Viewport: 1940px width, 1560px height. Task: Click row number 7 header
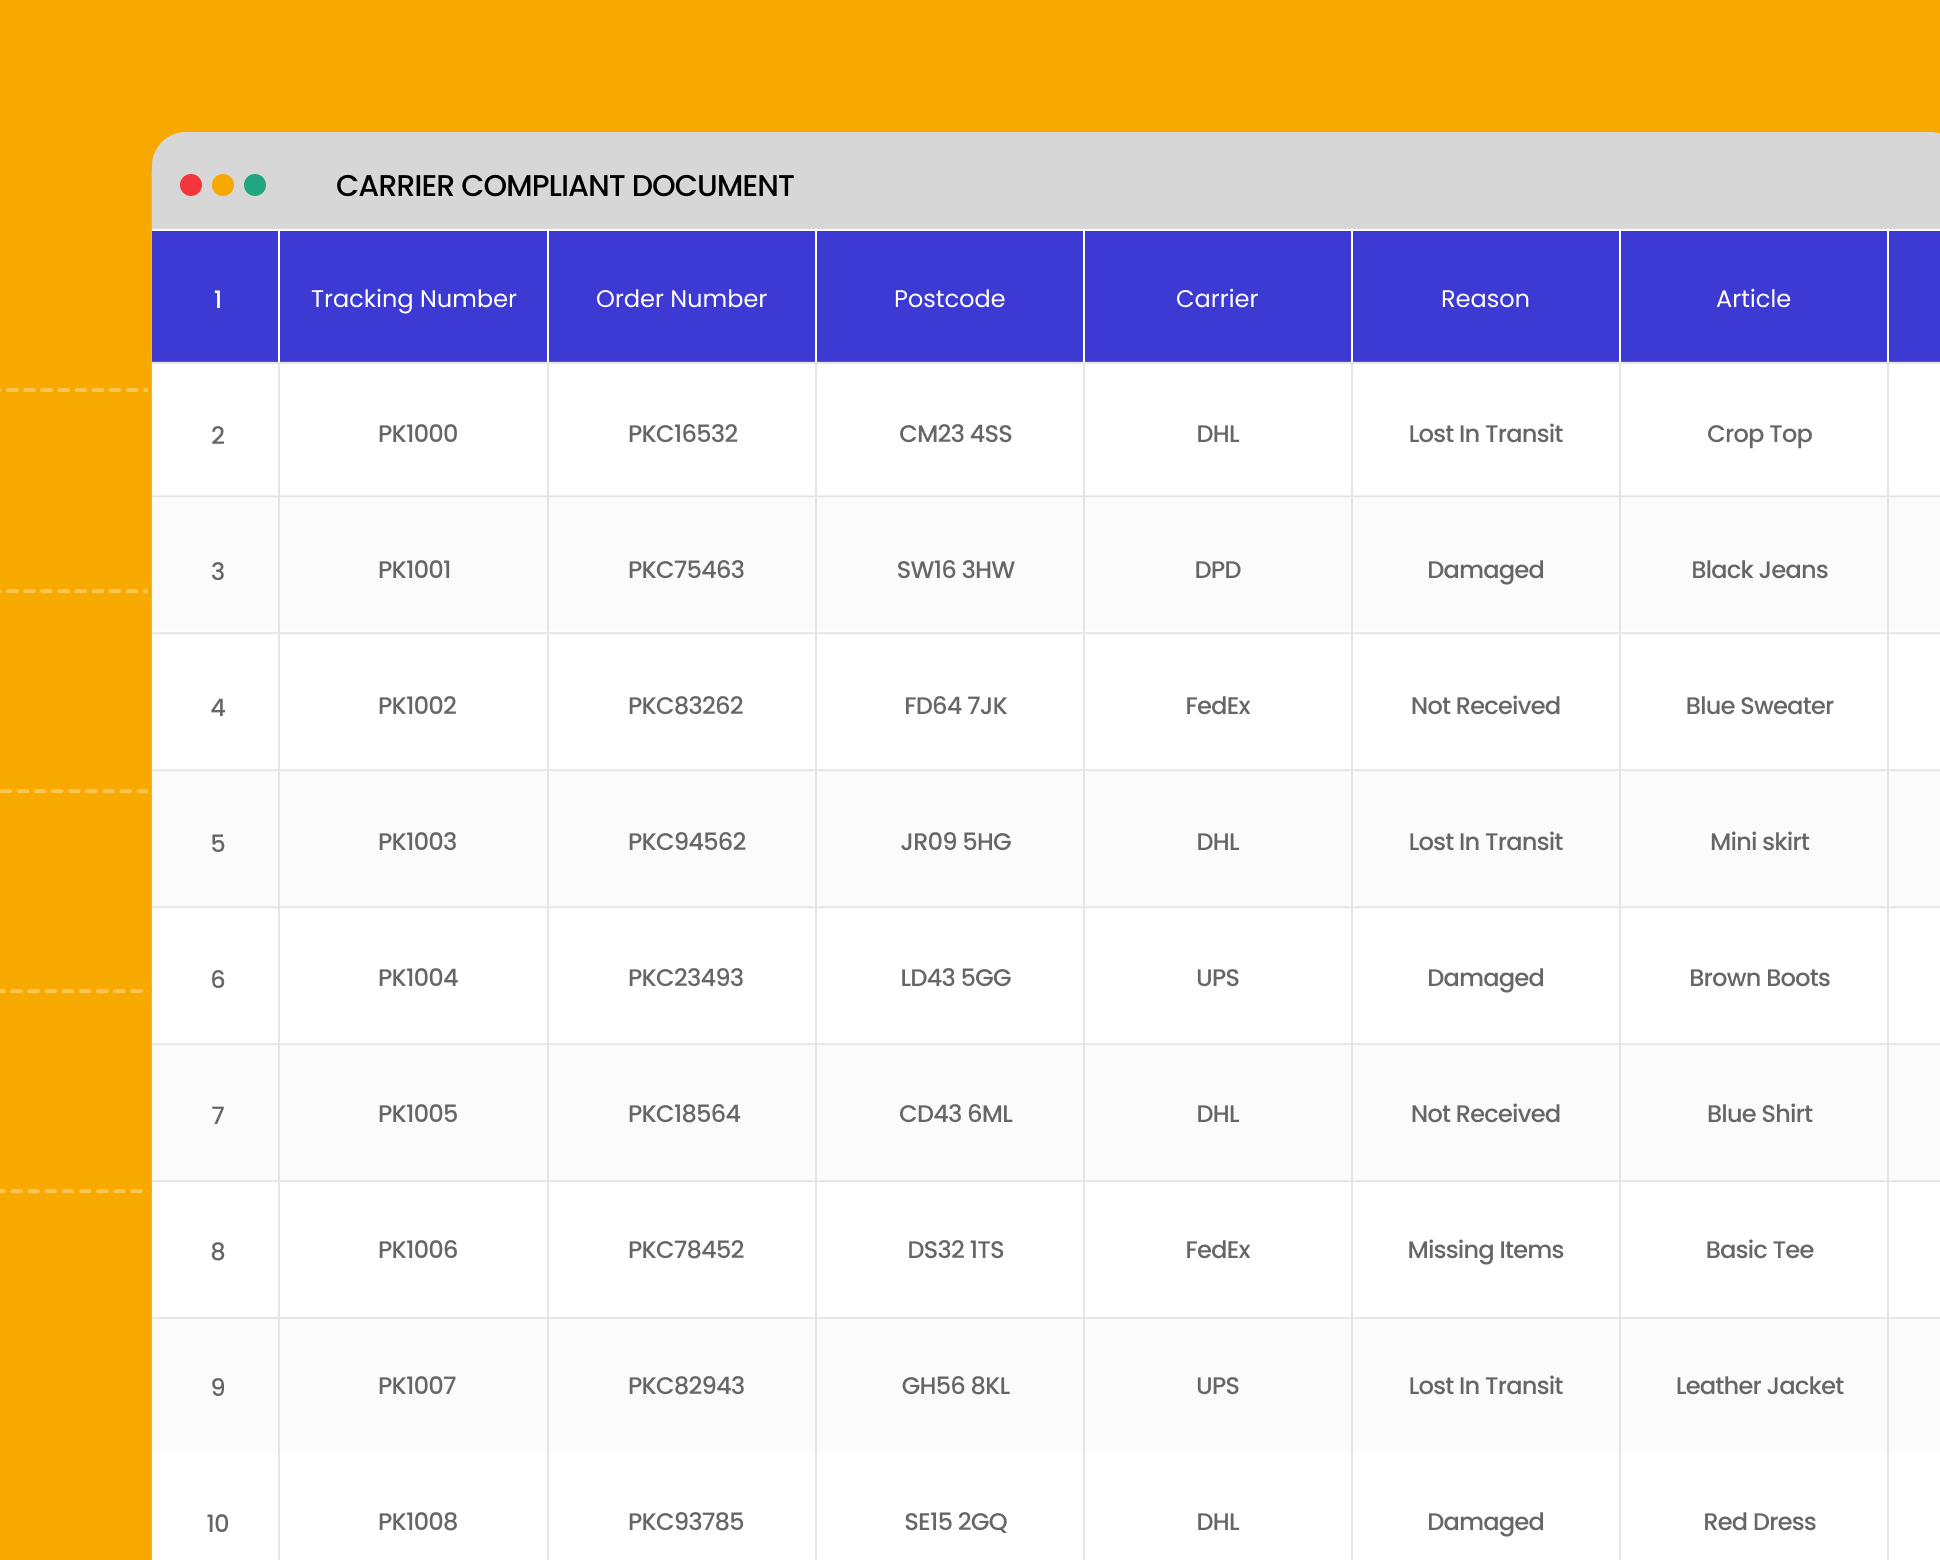coord(217,1115)
